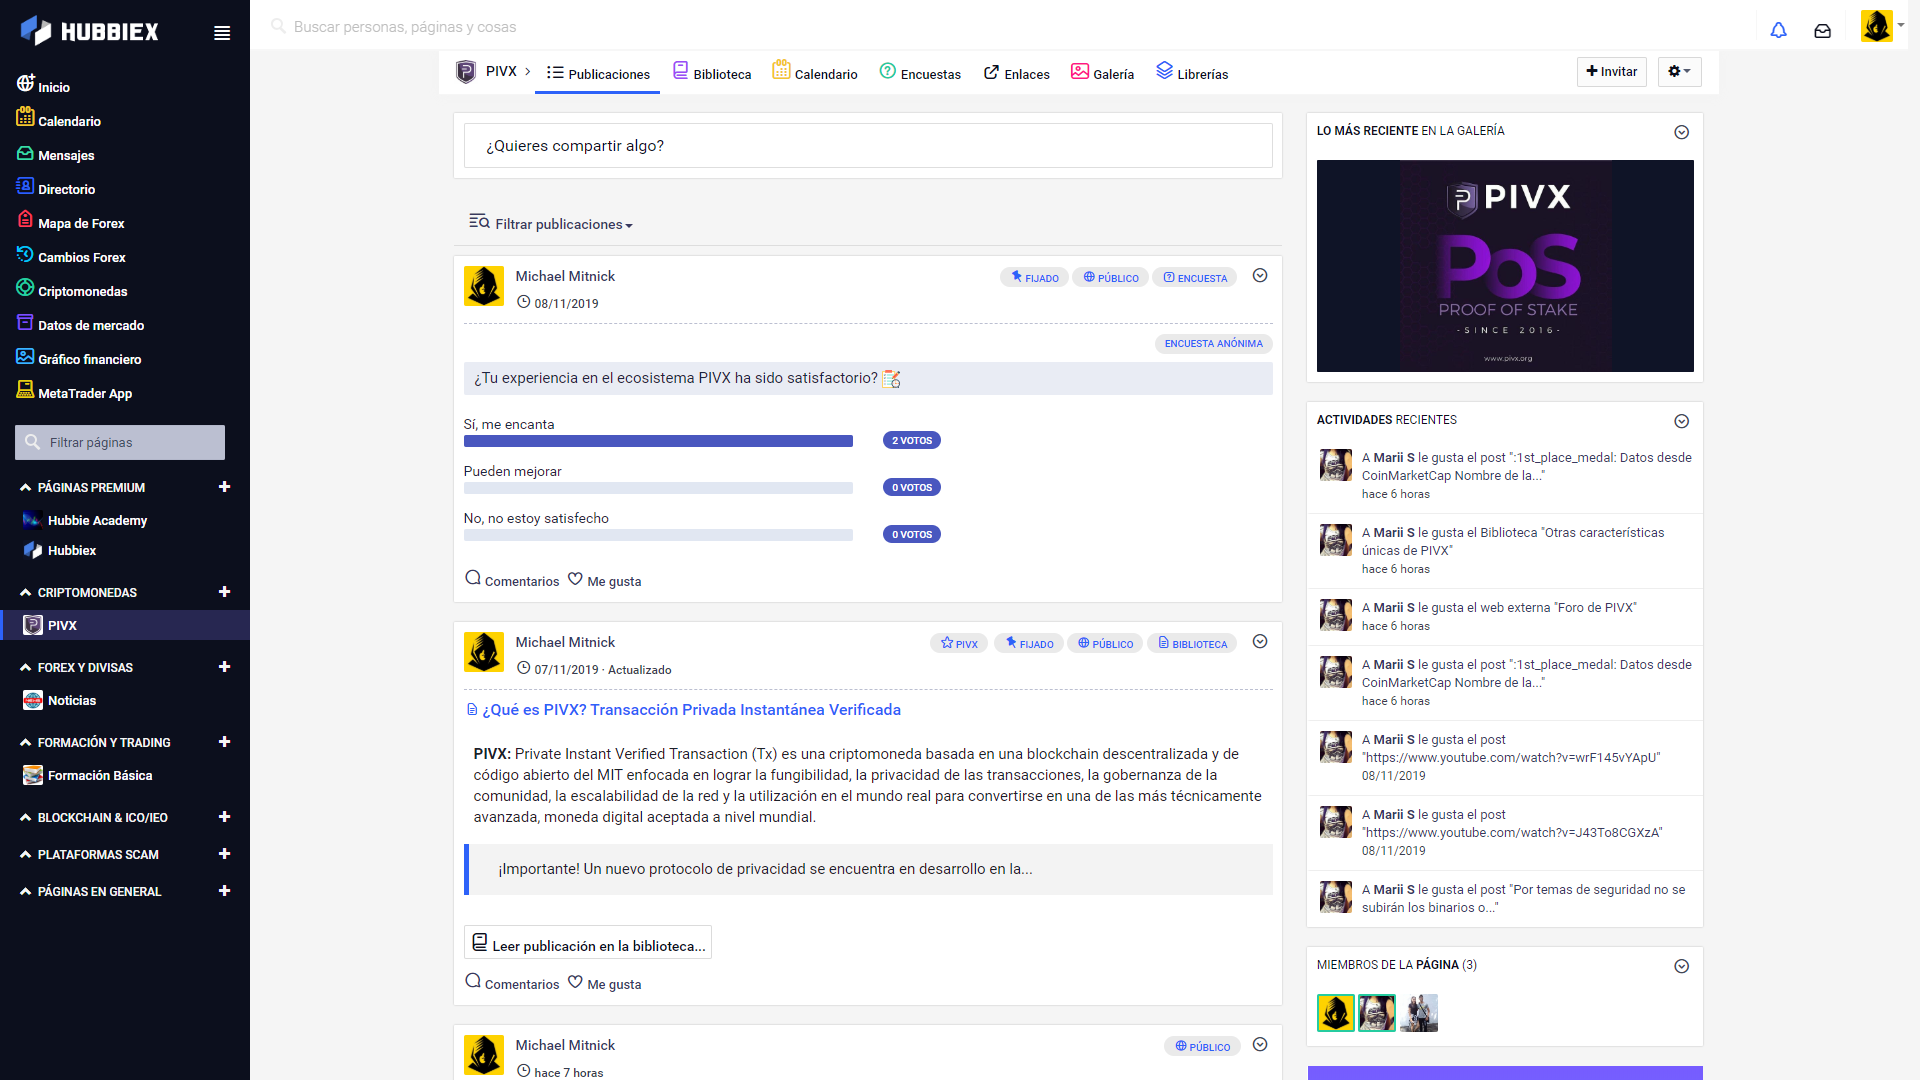The height and width of the screenshot is (1080, 1920).
Task: Open options chevron on the PIVX library post
Action: click(x=1260, y=642)
